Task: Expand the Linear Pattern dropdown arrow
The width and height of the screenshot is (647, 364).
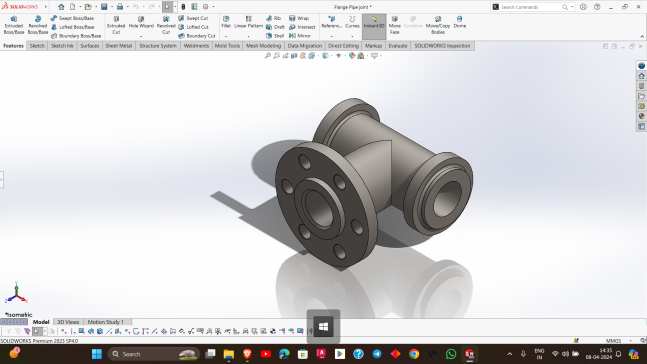Action: coord(248,36)
